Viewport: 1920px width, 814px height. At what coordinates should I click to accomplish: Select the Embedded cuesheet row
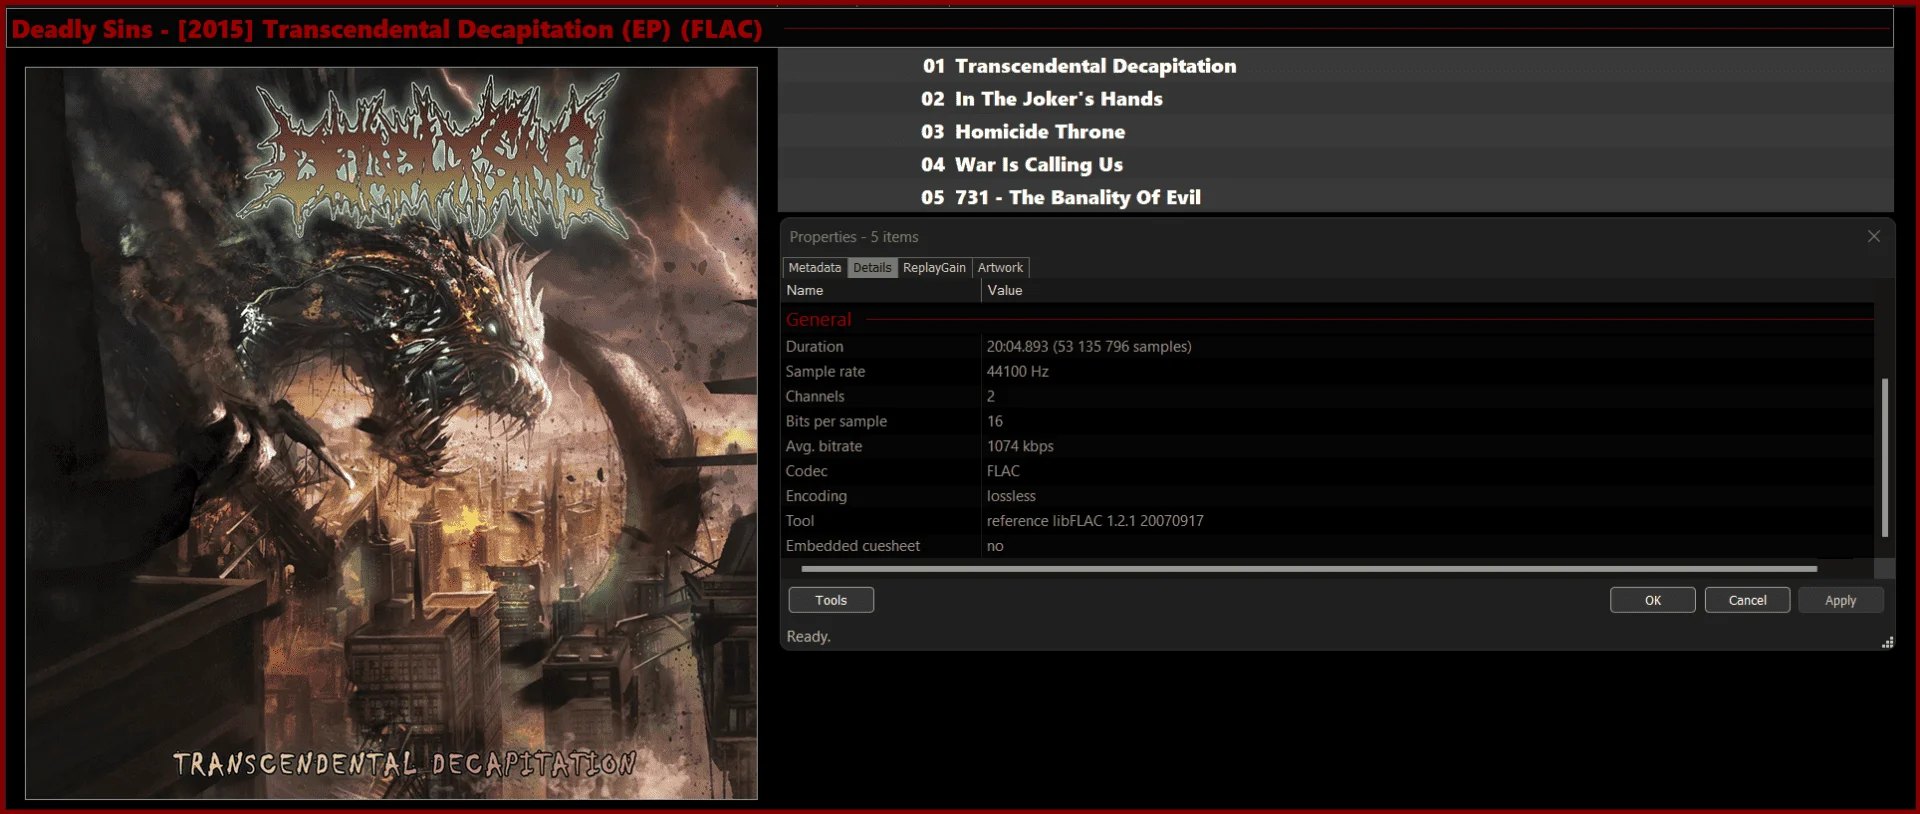(1328, 546)
